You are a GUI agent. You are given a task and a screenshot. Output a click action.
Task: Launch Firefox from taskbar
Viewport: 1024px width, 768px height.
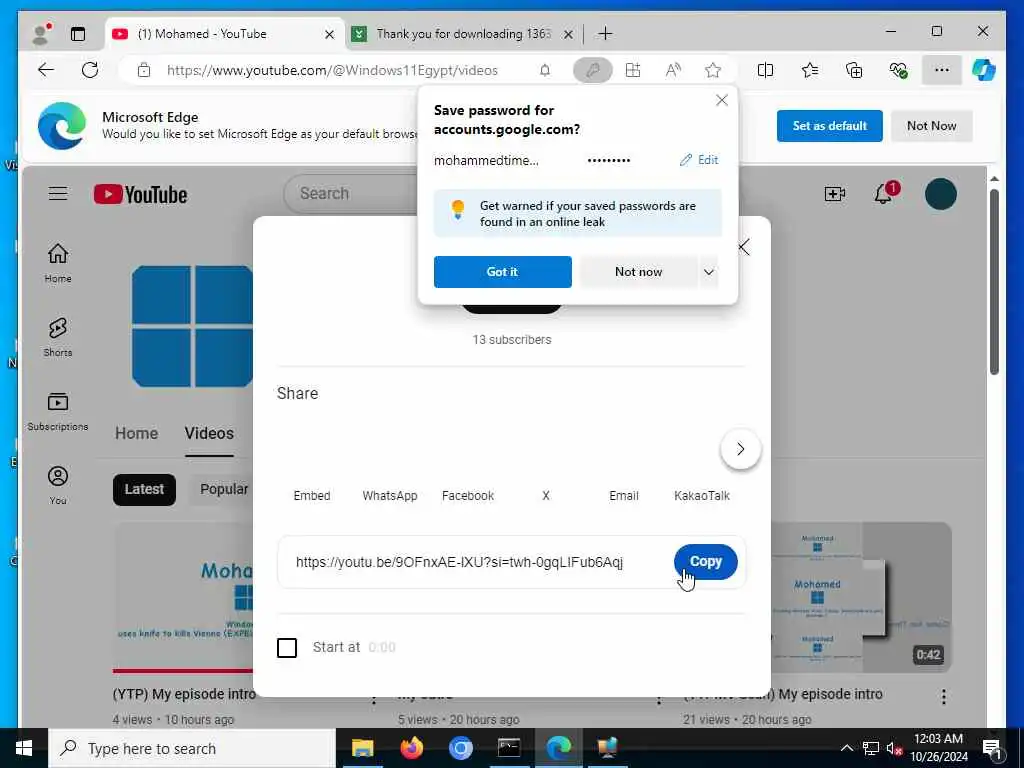411,748
